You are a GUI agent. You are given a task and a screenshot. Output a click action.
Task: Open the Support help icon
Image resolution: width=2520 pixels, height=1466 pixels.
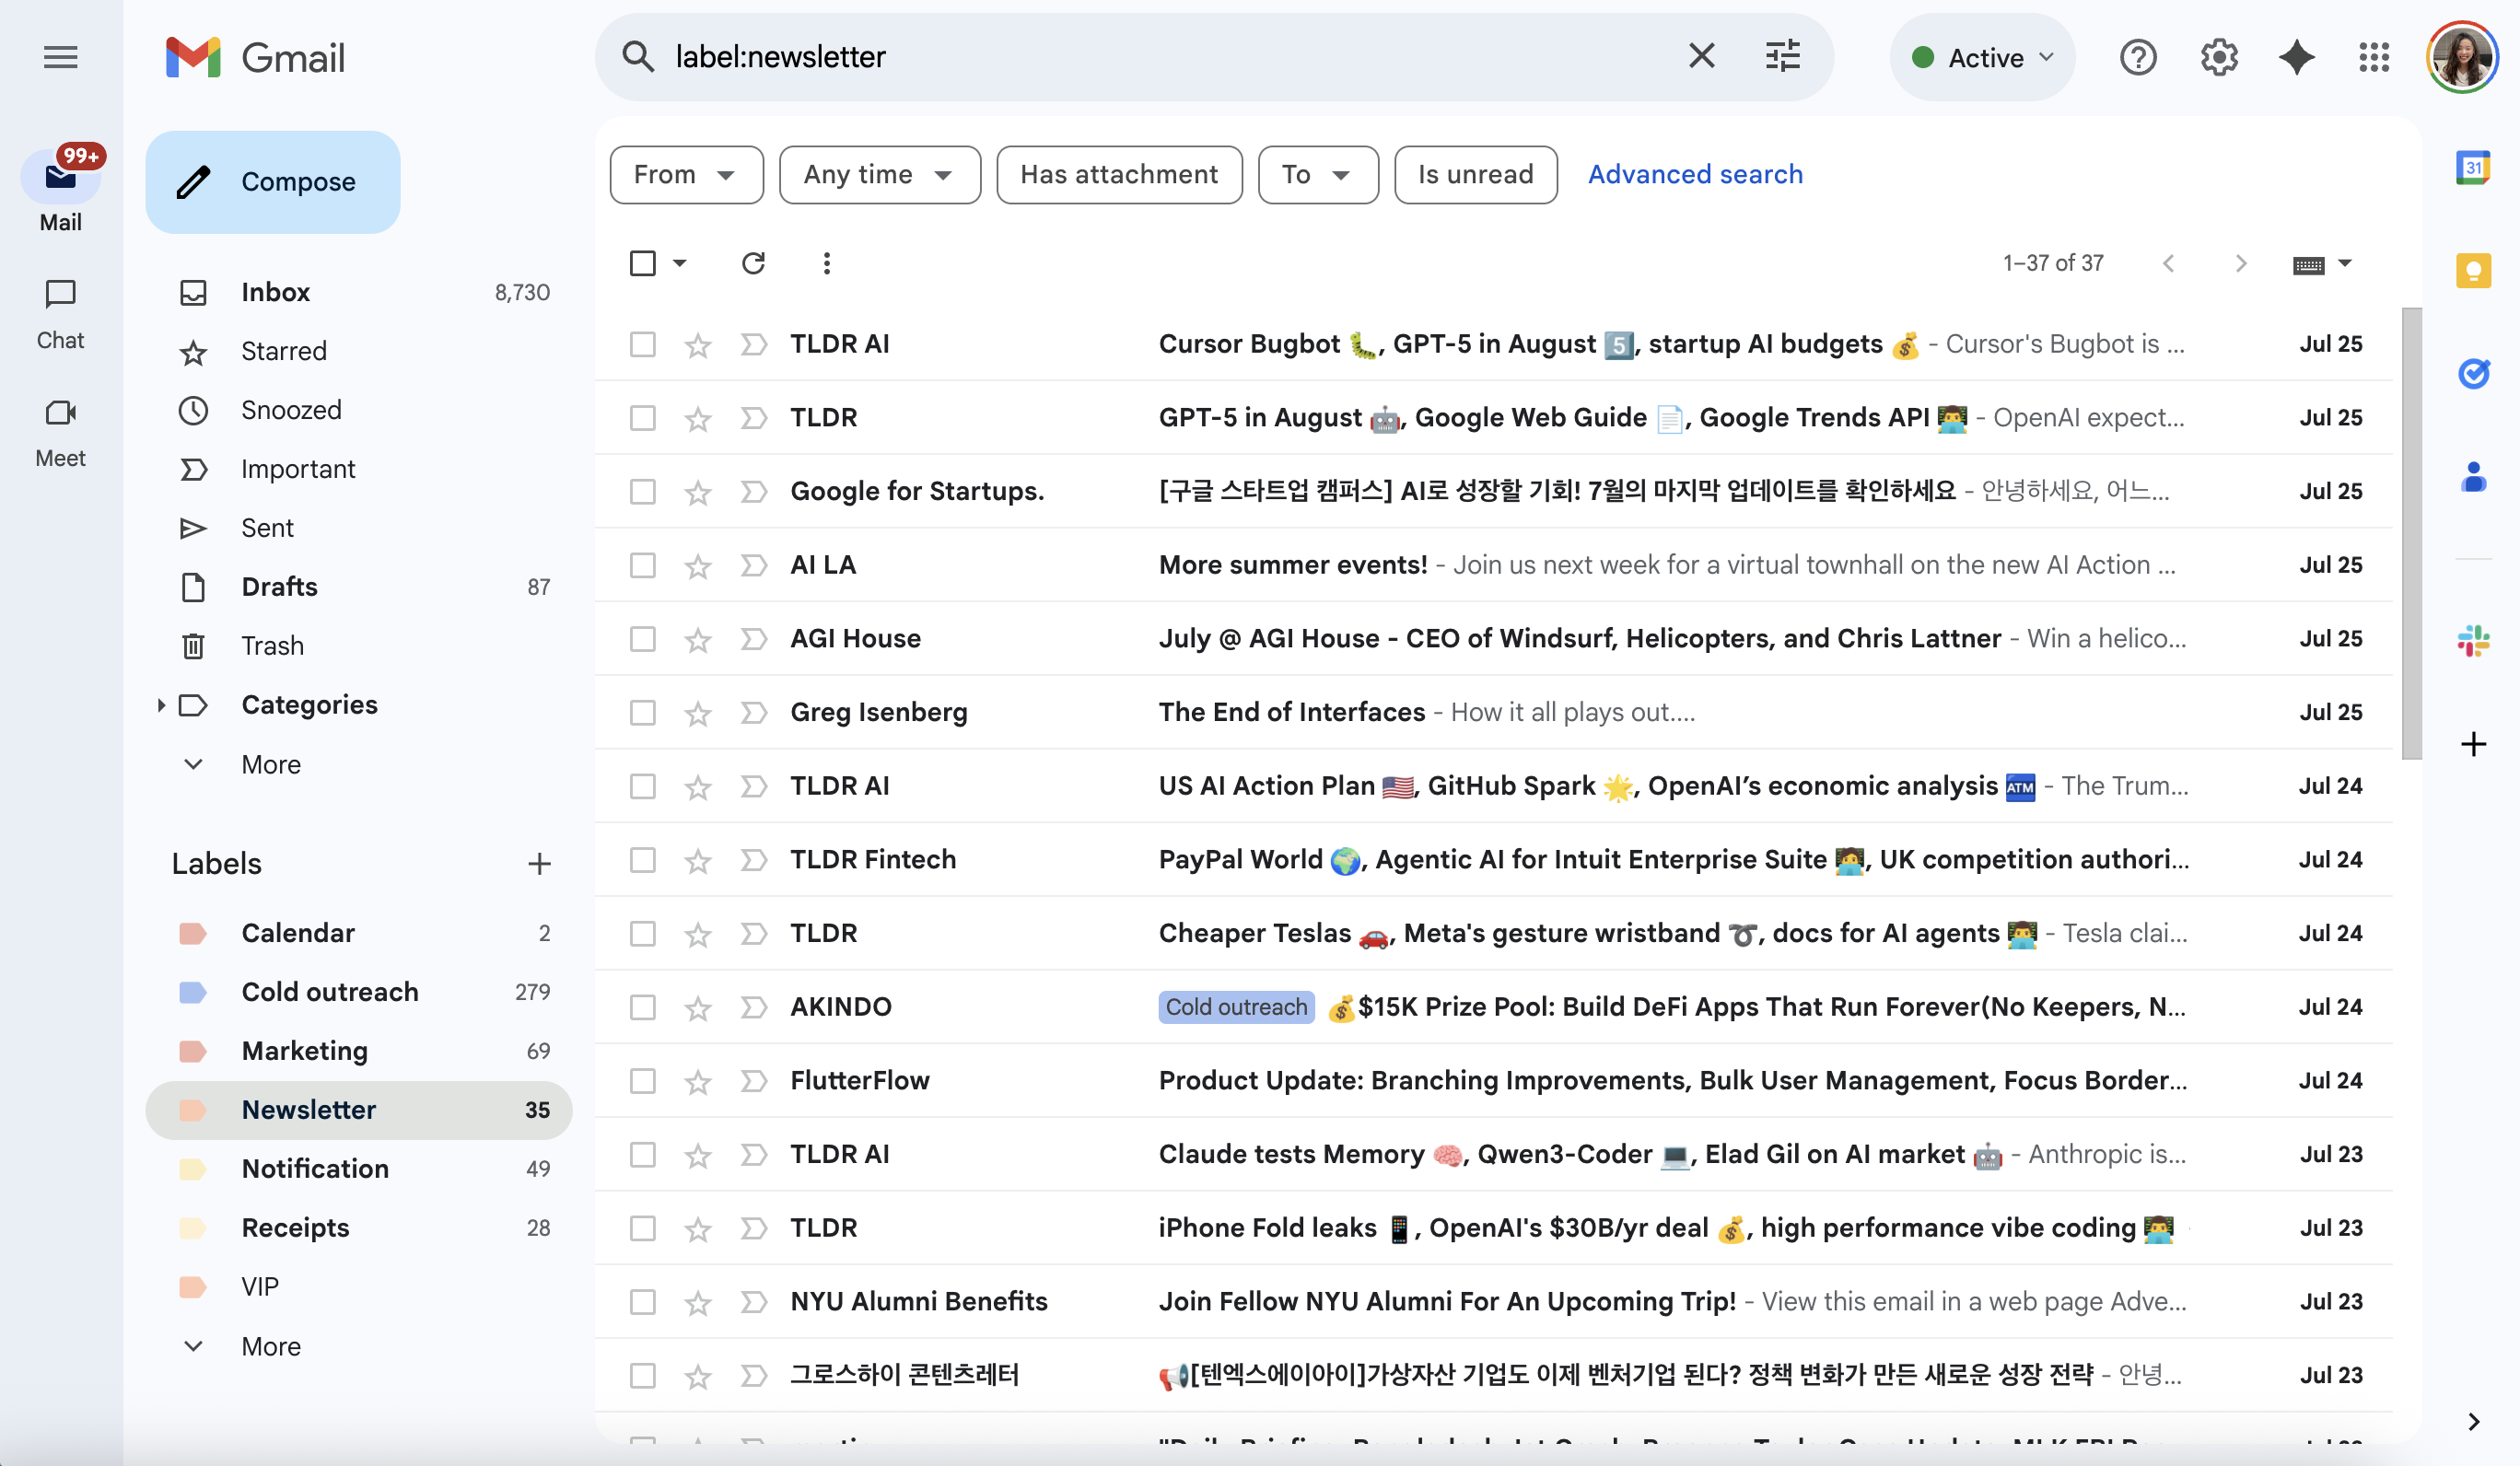click(x=2138, y=58)
